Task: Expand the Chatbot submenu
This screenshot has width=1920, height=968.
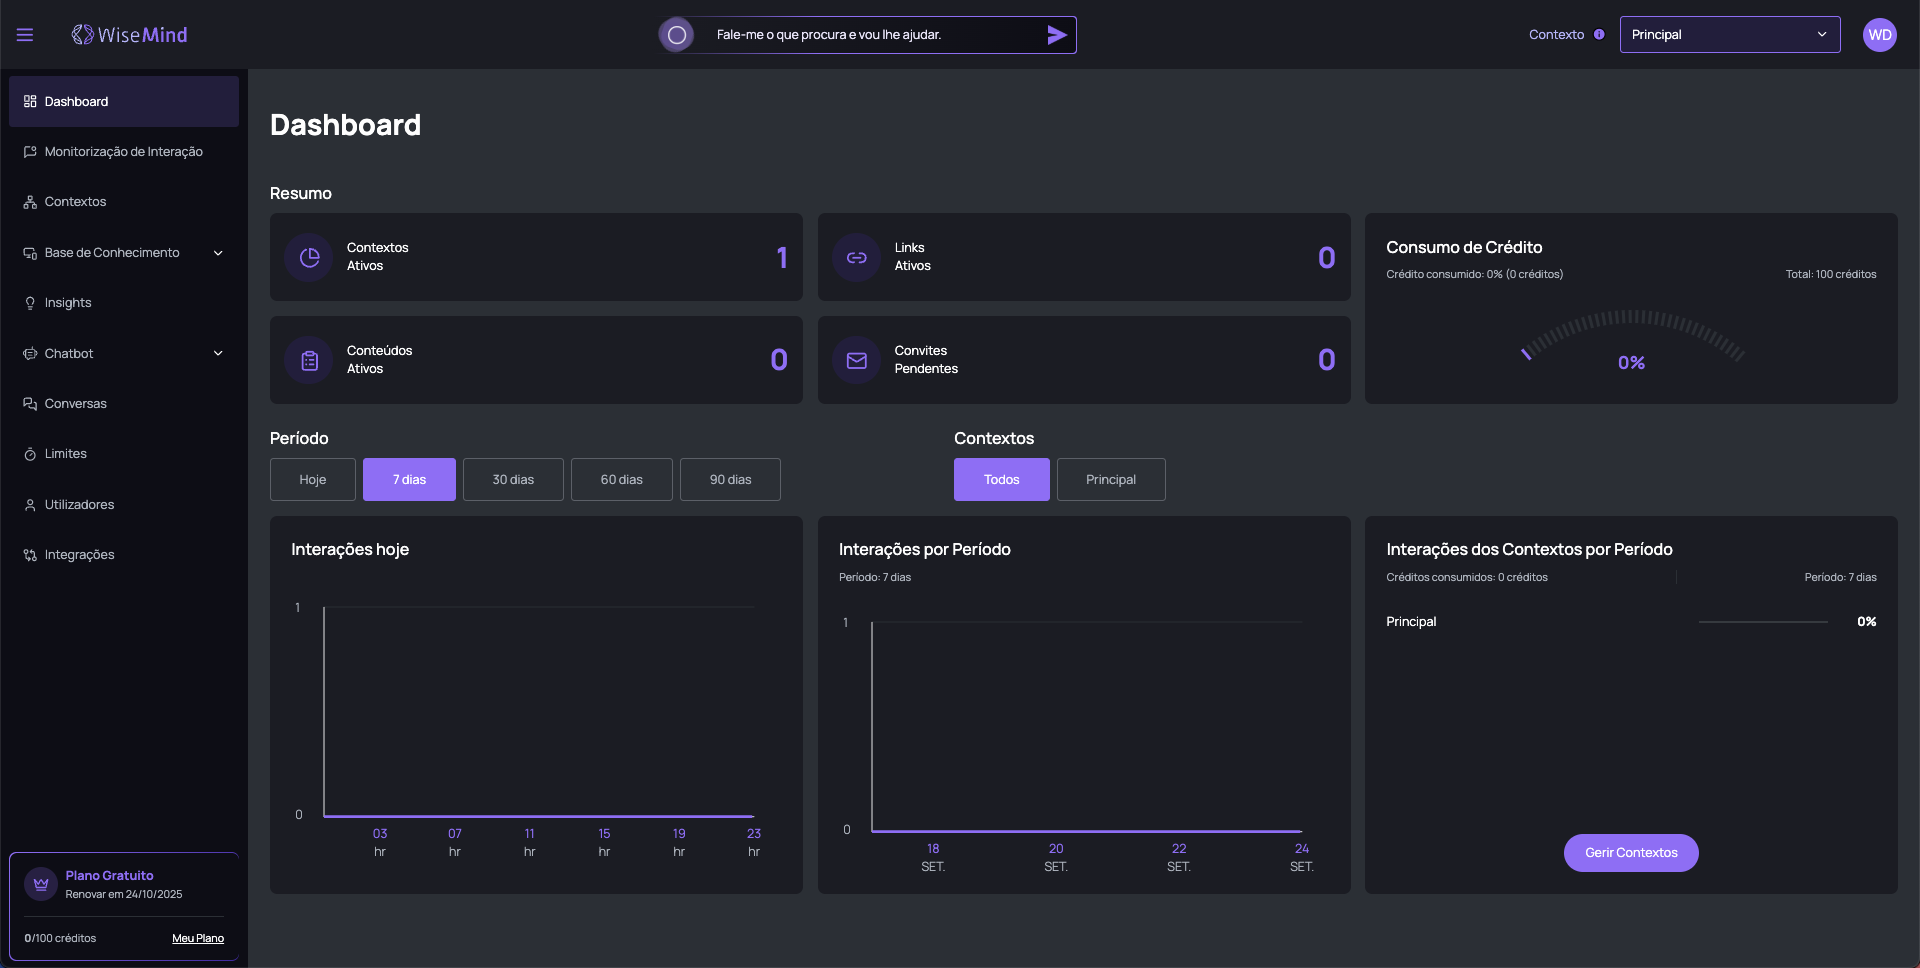Action: [218, 354]
